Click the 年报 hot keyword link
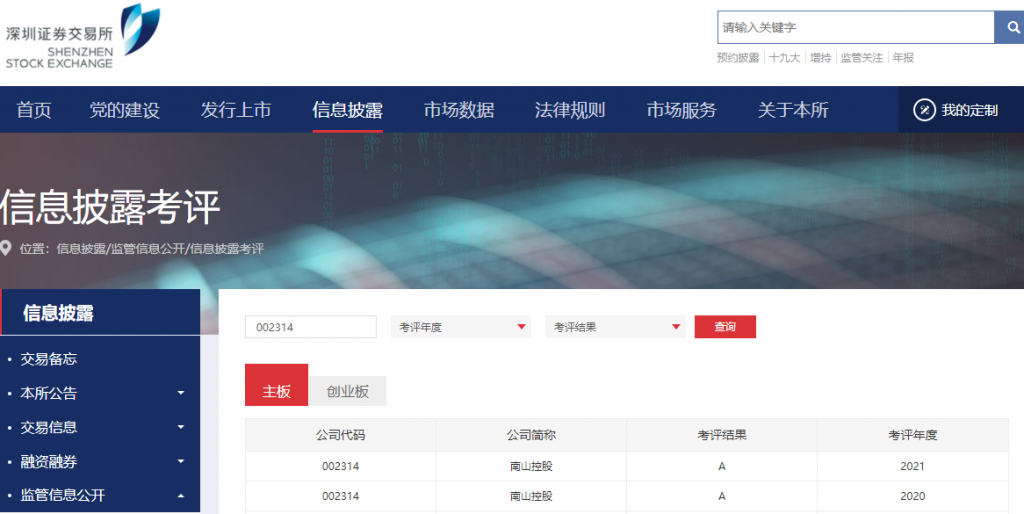Screen dimensions: 1024x514 coord(903,58)
